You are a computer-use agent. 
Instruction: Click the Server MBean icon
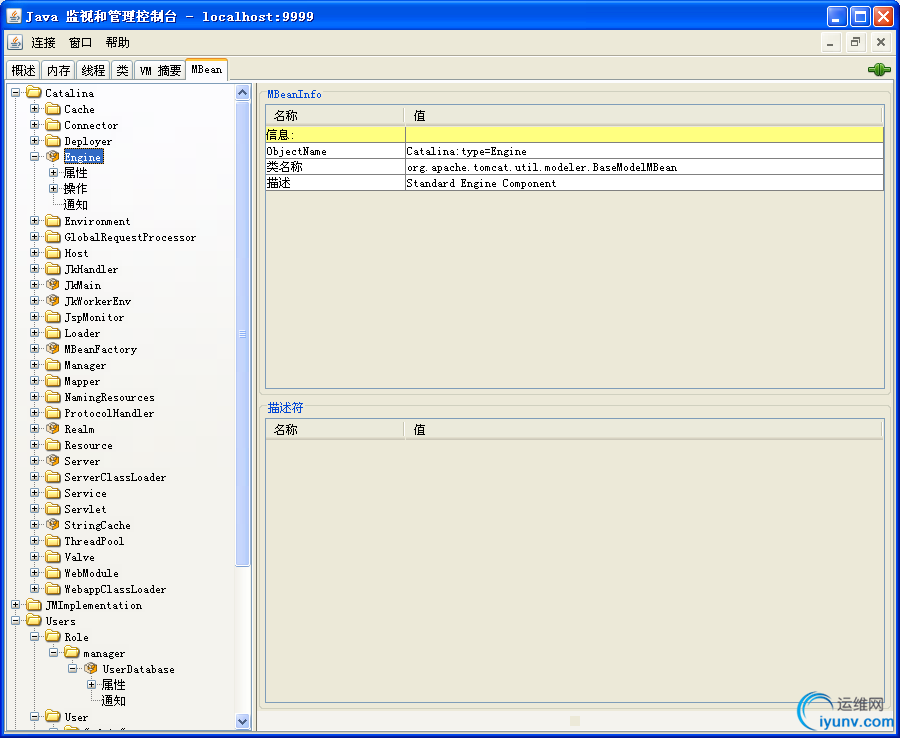coord(53,460)
